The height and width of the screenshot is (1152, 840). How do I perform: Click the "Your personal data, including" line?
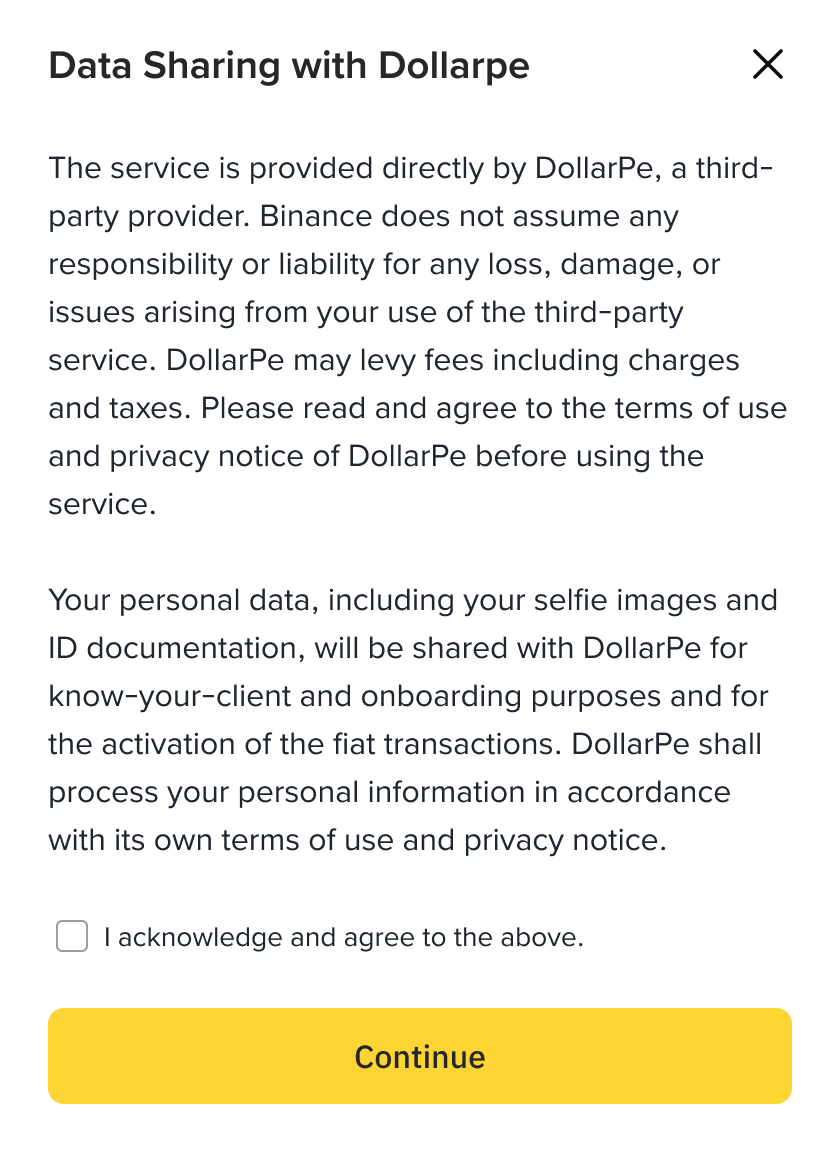pyautogui.click(x=412, y=601)
